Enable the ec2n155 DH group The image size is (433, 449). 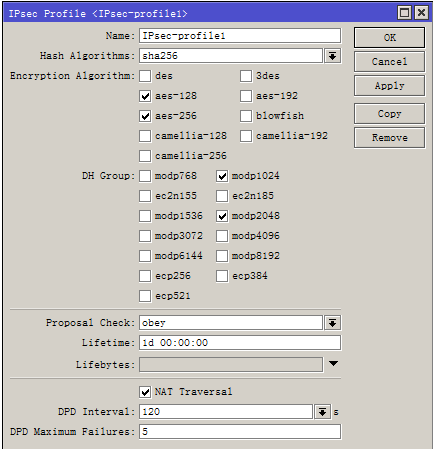pos(145,196)
